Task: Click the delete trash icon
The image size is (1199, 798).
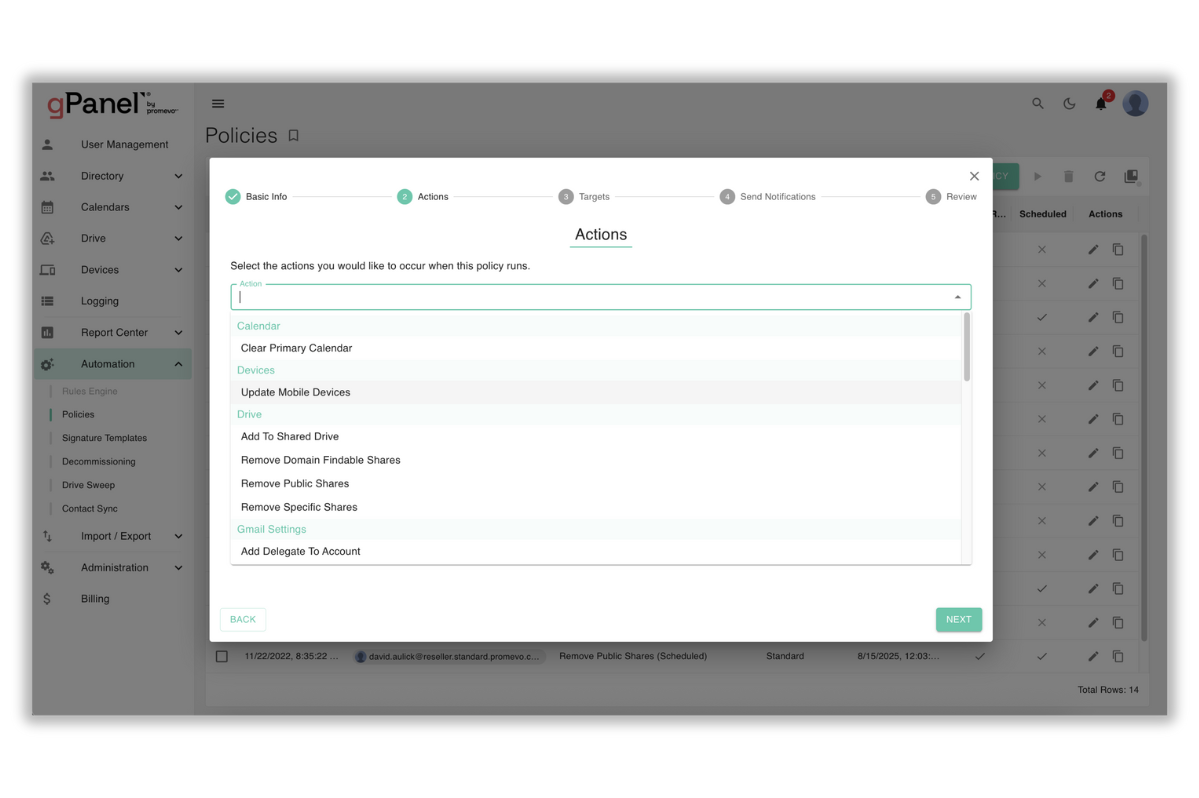Action: tap(1069, 177)
